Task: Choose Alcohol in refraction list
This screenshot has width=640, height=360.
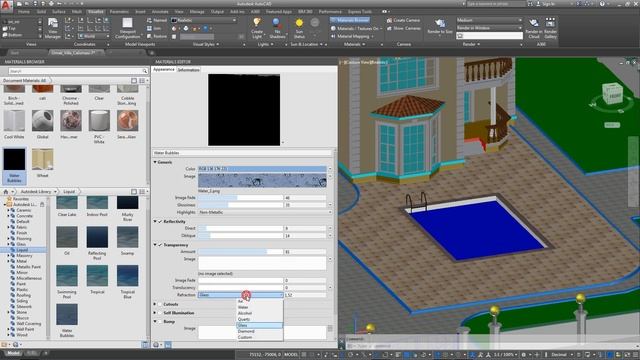Action: [260, 313]
